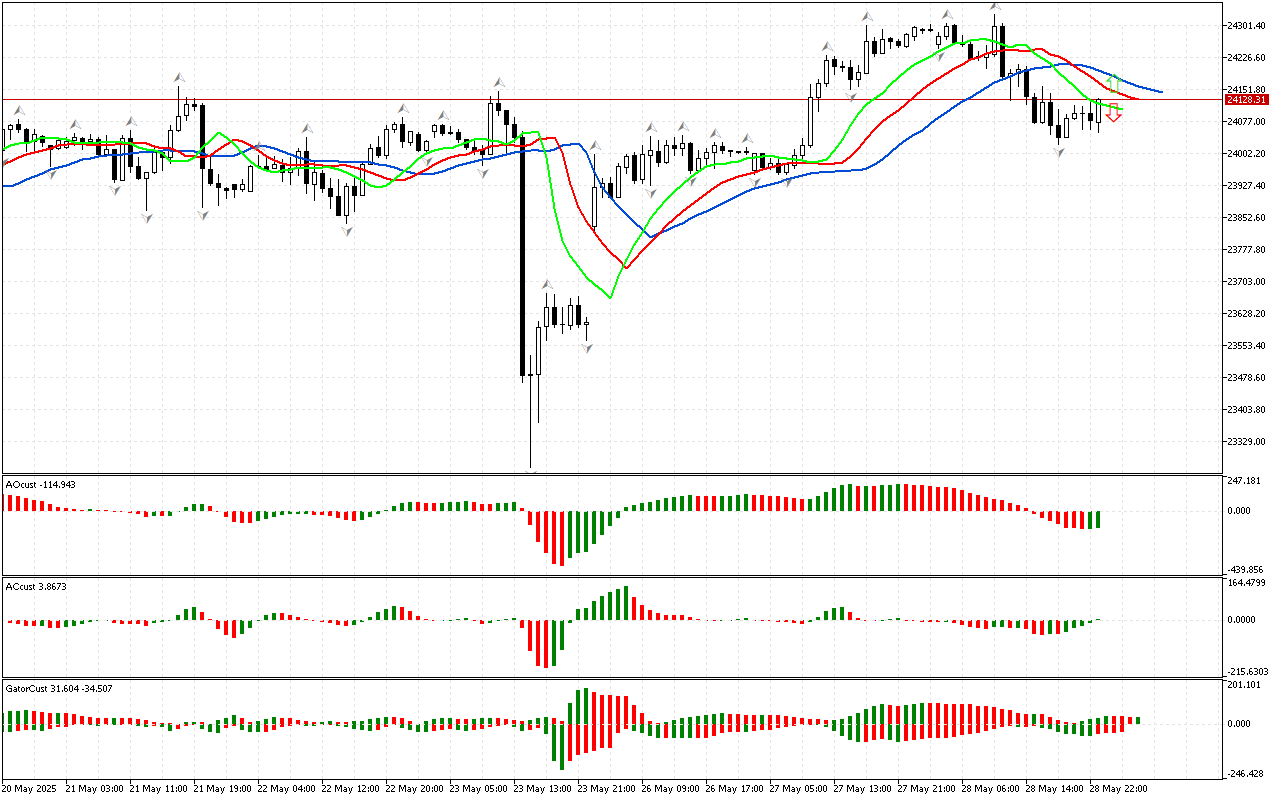Click the 20 May 2025 date label
This screenshot has height=800, width=1280.
pyautogui.click(x=30, y=788)
